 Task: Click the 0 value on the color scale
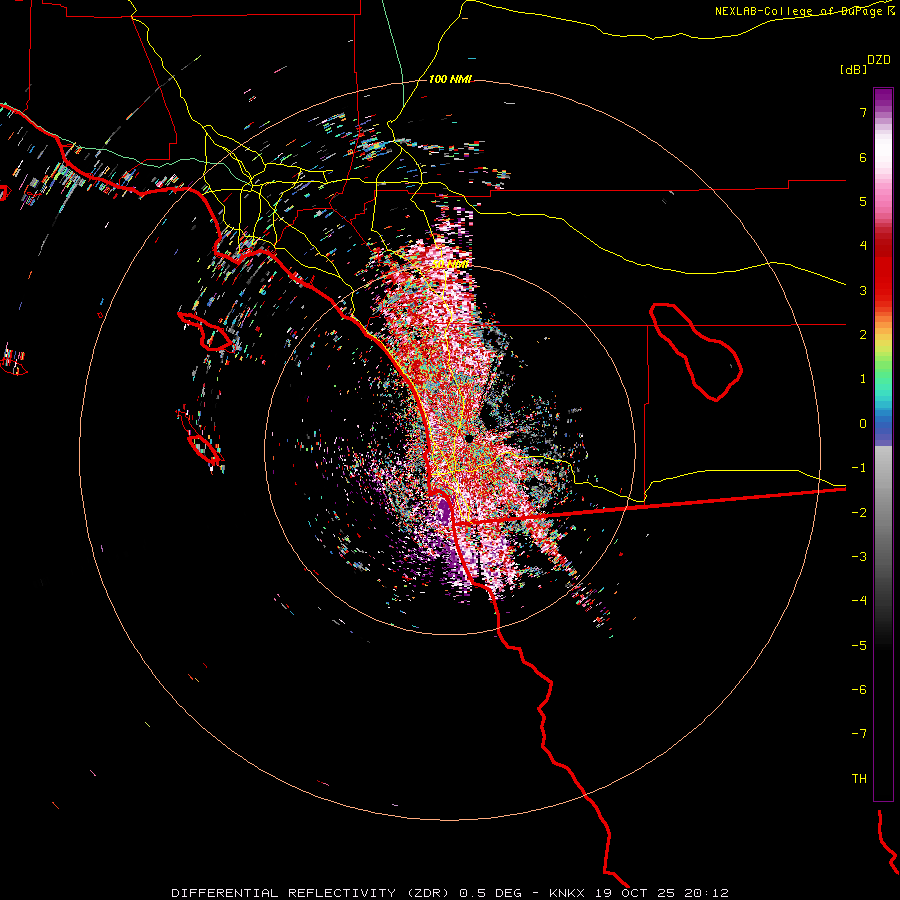[x=863, y=424]
